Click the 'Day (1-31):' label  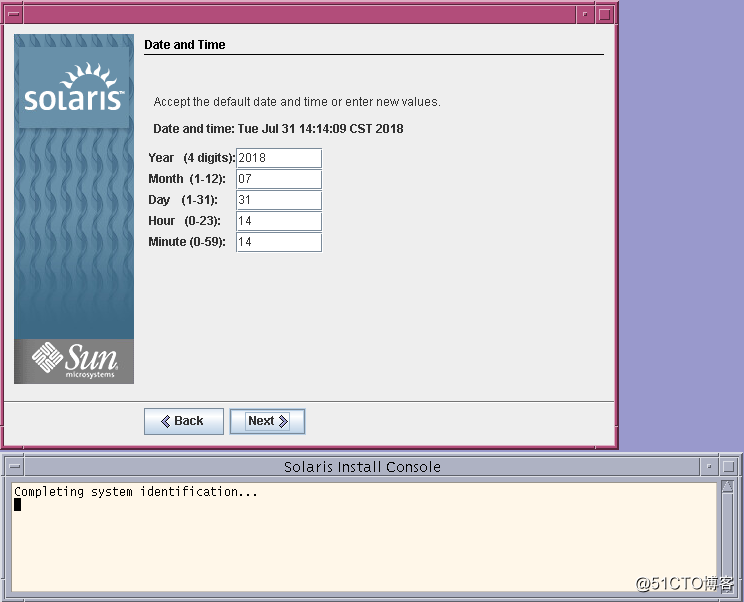pos(183,200)
